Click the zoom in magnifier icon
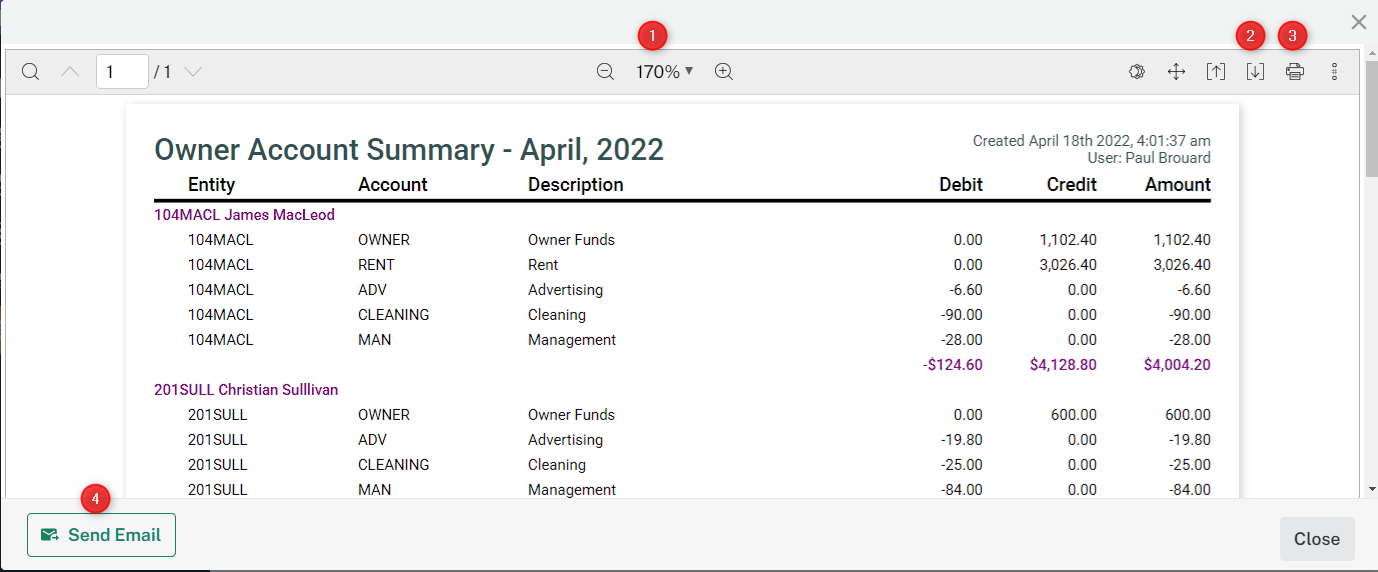Image resolution: width=1378 pixels, height=572 pixels. click(724, 72)
